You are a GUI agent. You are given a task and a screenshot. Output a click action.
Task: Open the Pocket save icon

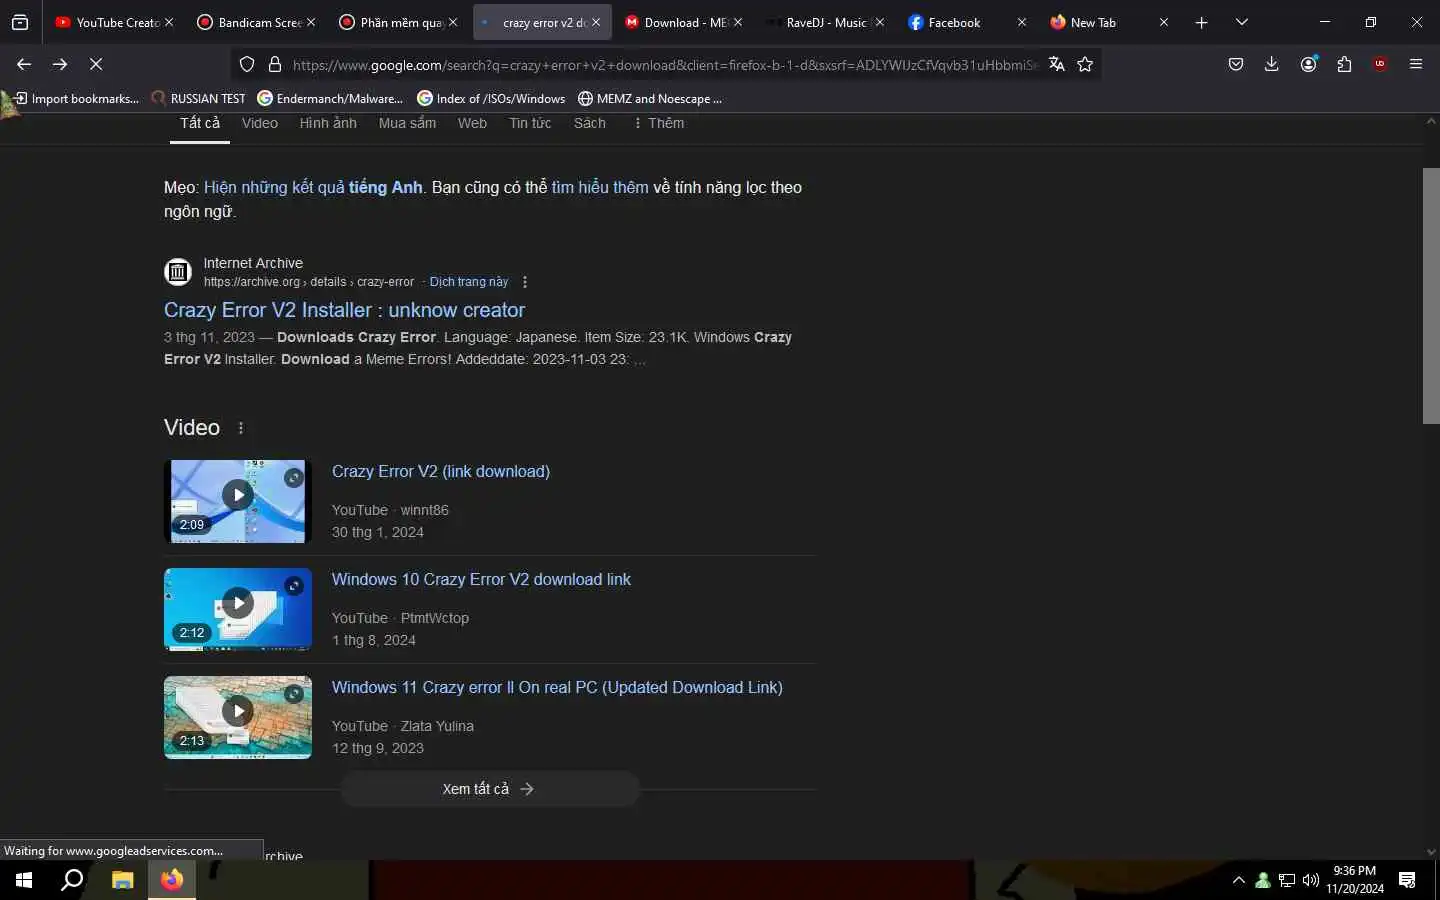tap(1236, 64)
